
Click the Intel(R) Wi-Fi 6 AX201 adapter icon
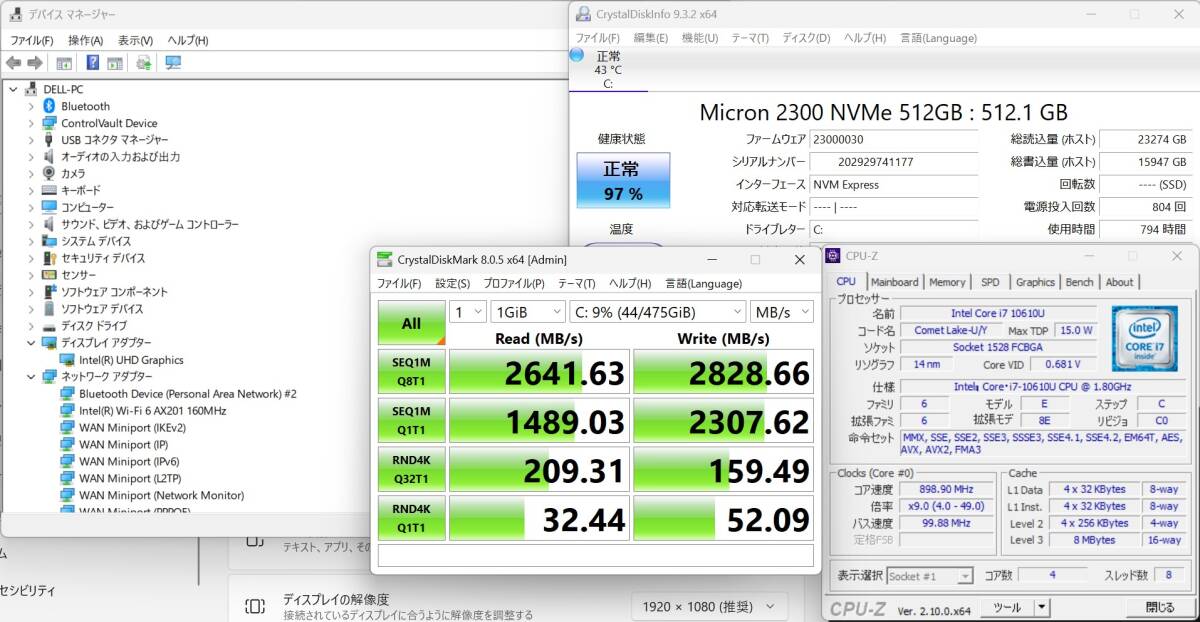pos(67,411)
